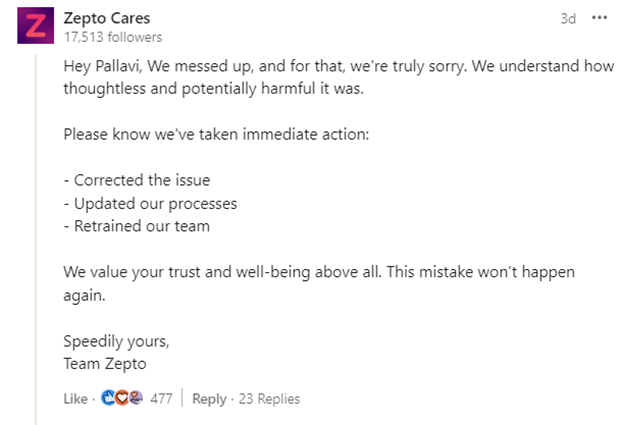The height and width of the screenshot is (425, 620).
Task: Click the 3d timestamp
Action: tap(568, 19)
